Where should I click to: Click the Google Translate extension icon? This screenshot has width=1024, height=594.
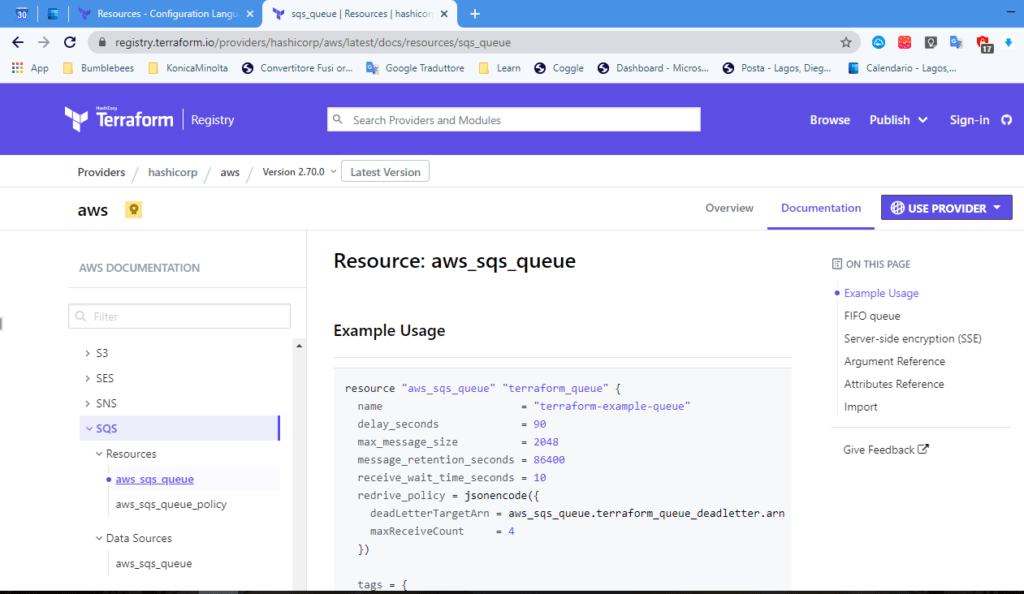[x=957, y=42]
